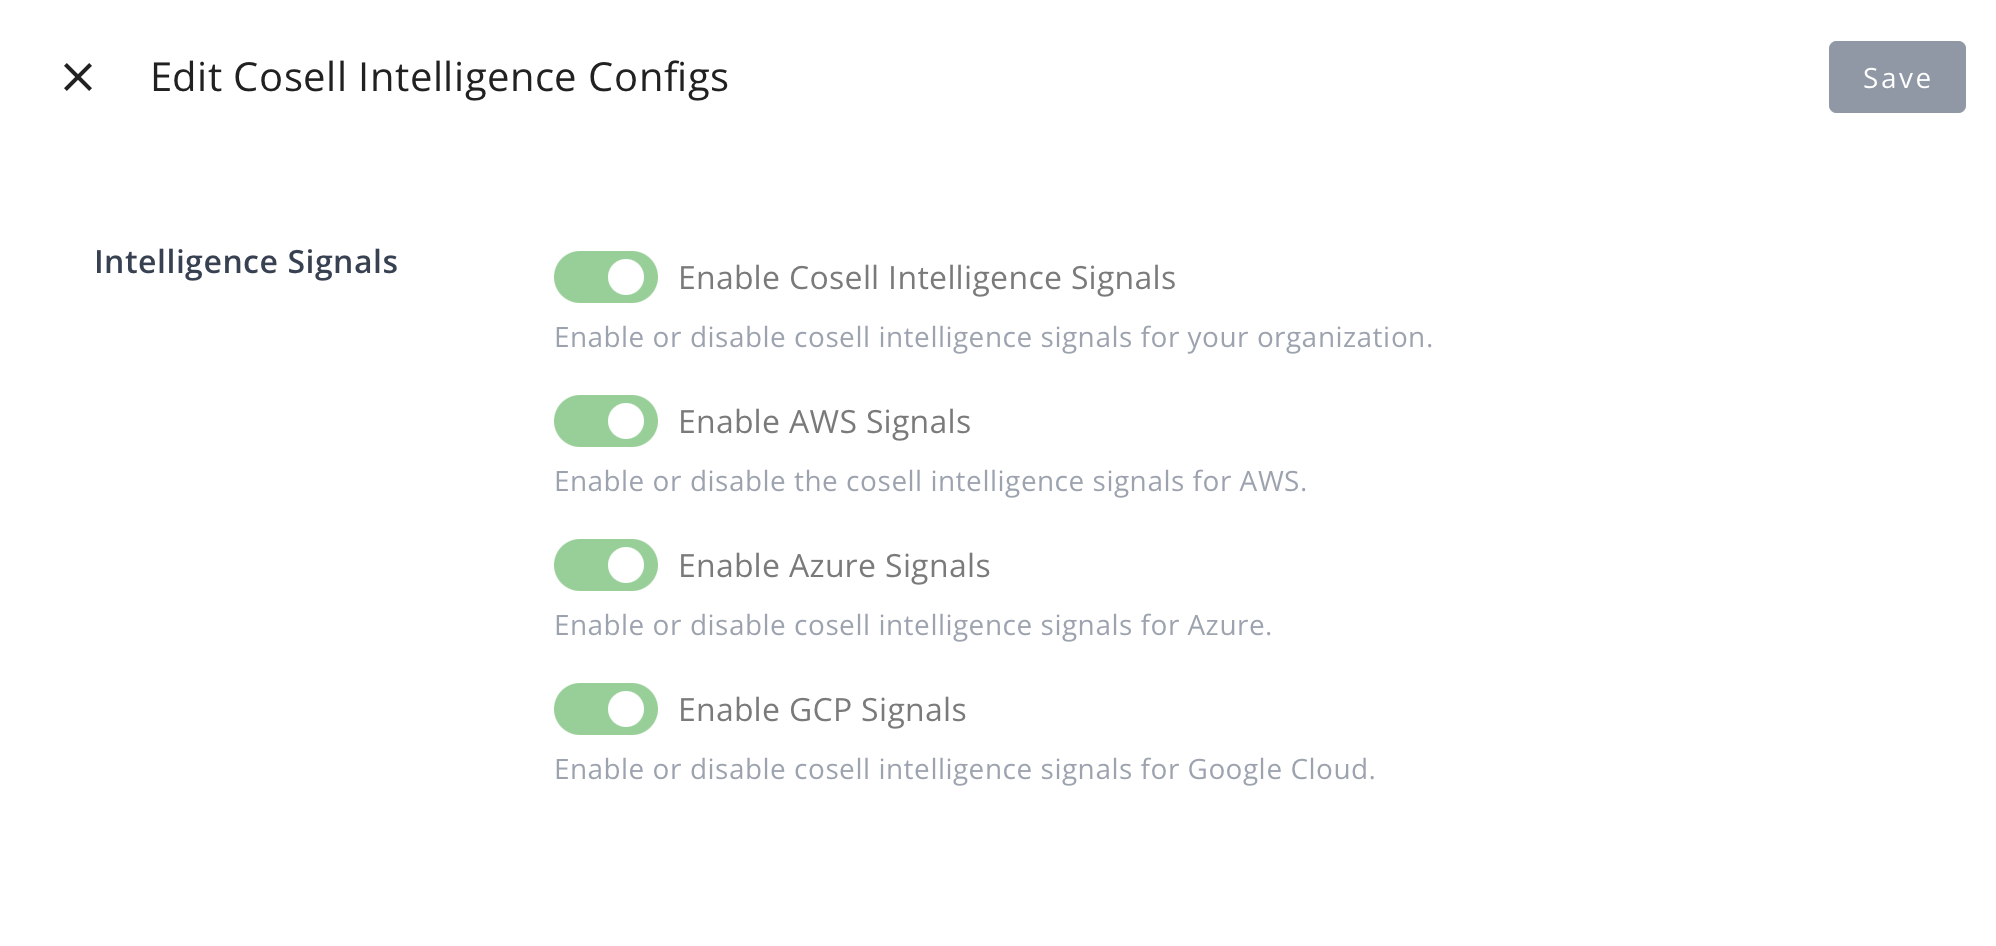Click the 'Enable AWS Signals' label text

click(824, 422)
